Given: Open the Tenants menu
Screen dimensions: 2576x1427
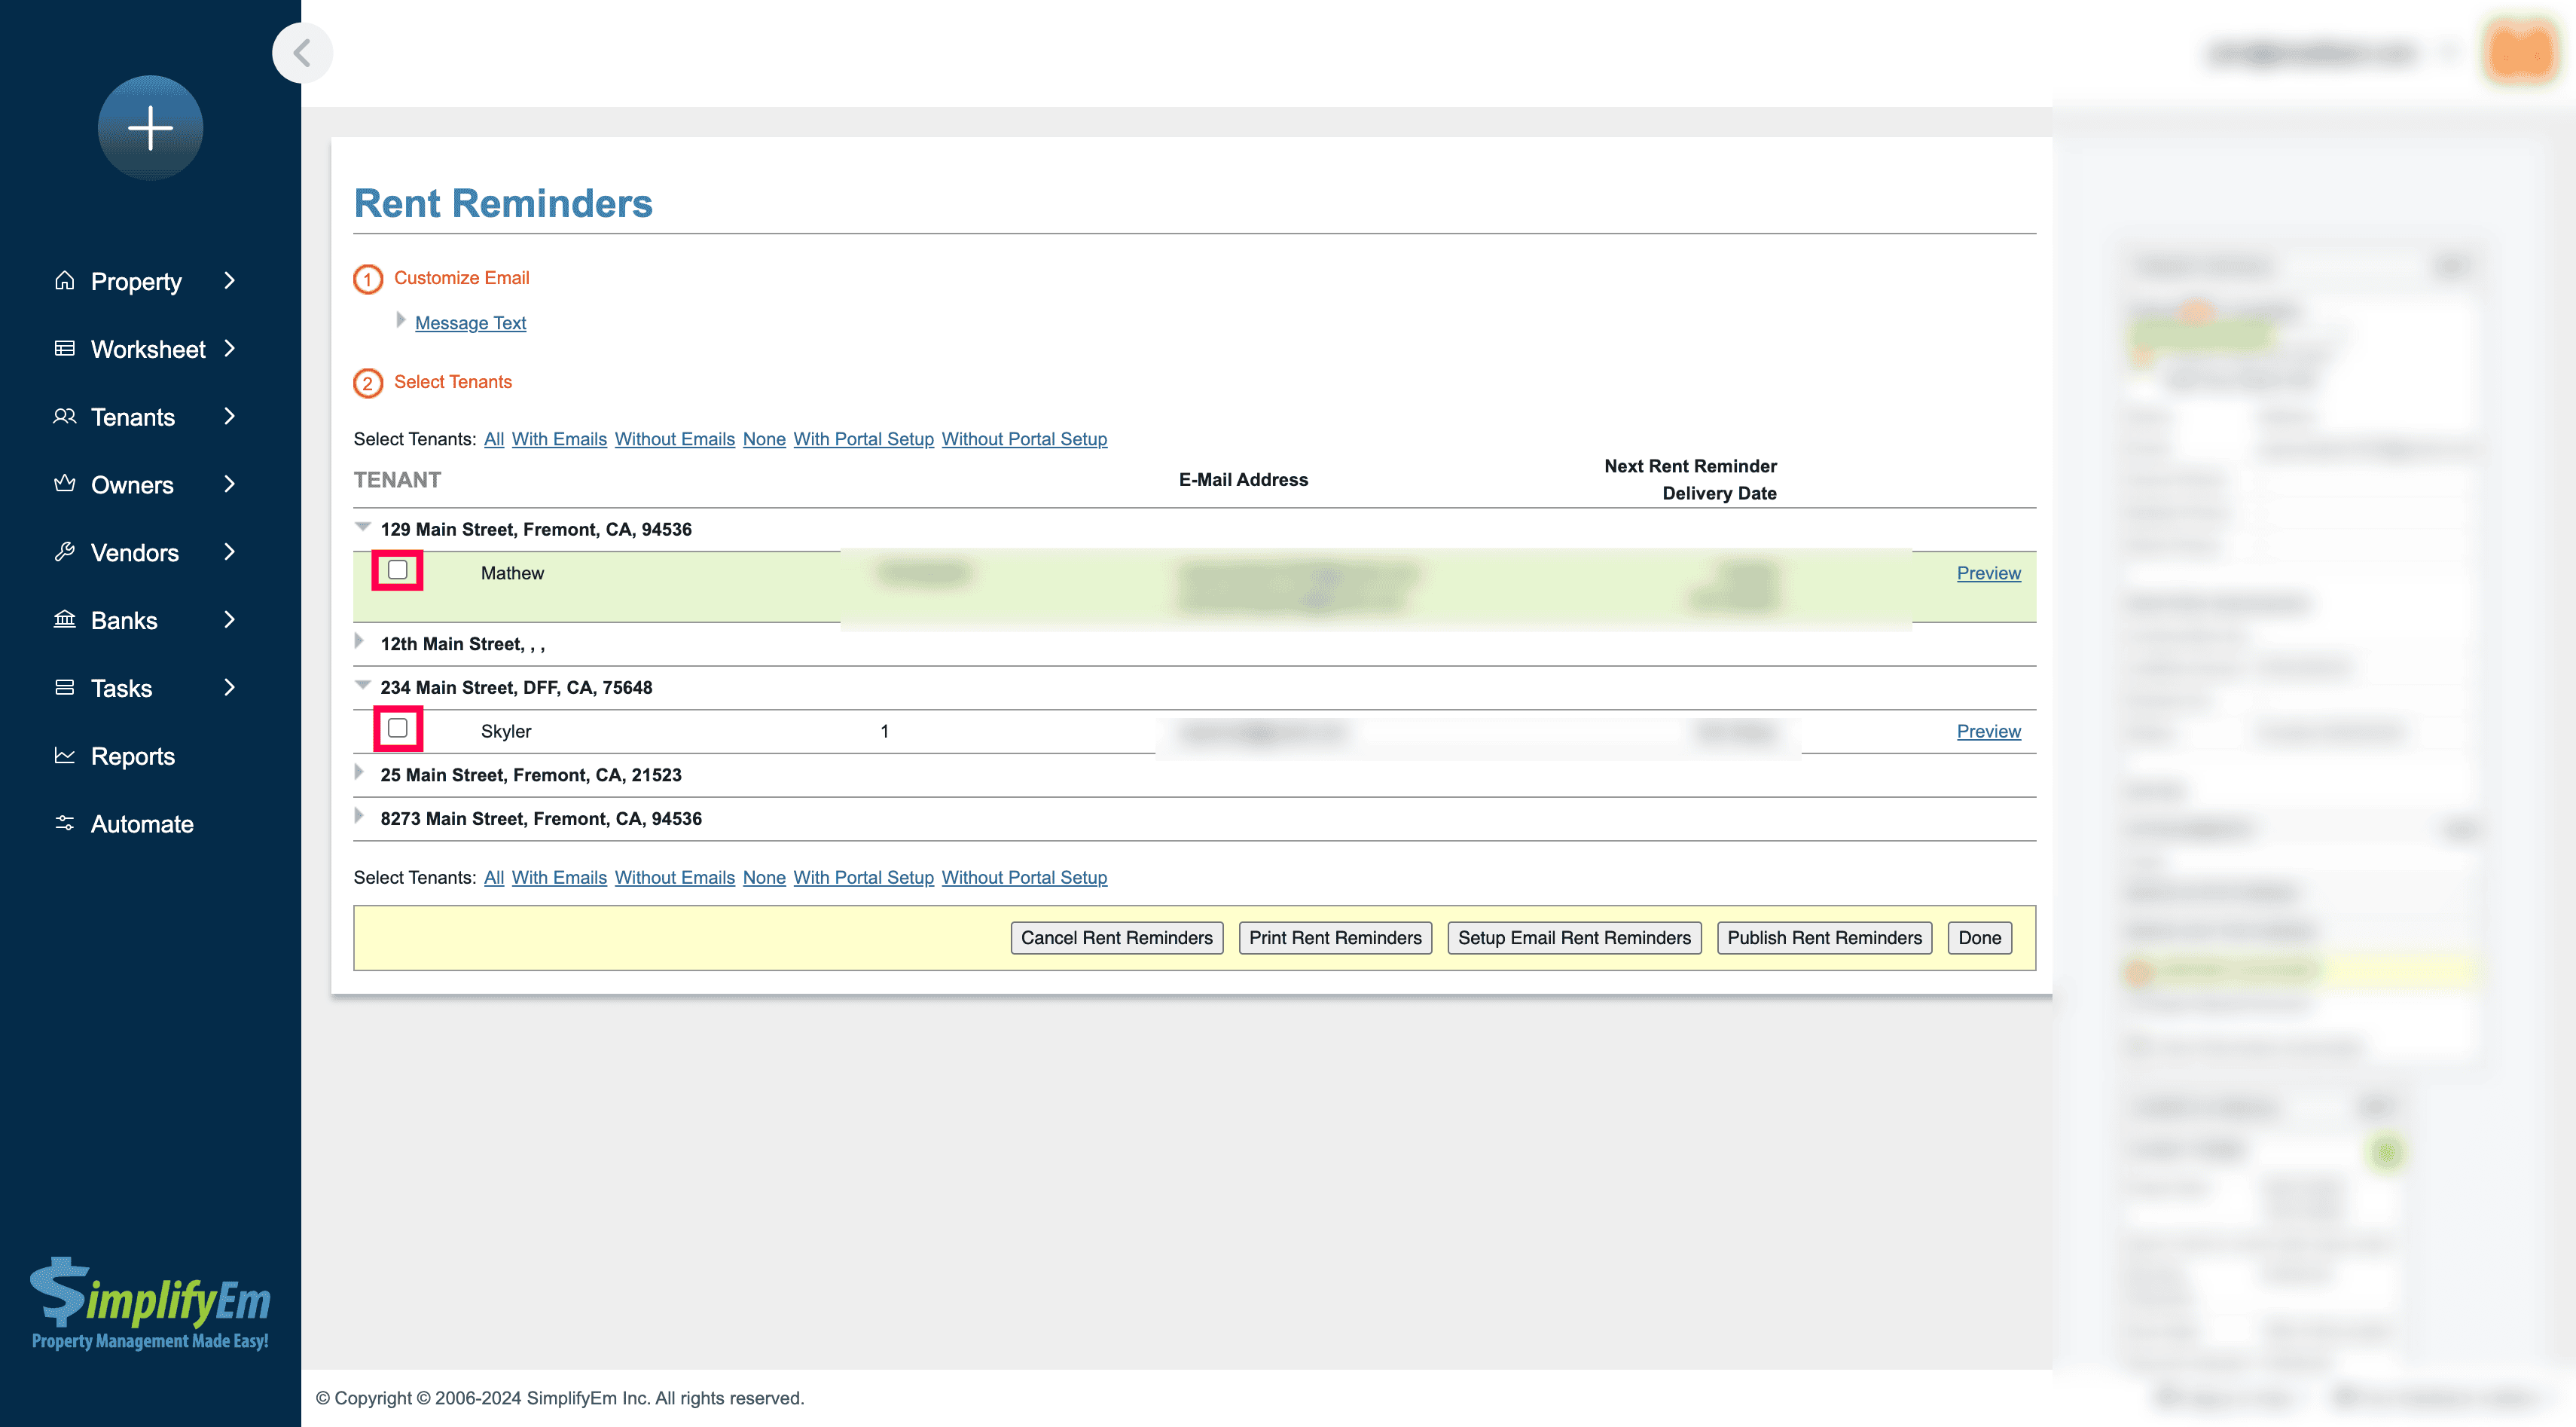Looking at the screenshot, I should pyautogui.click(x=132, y=417).
